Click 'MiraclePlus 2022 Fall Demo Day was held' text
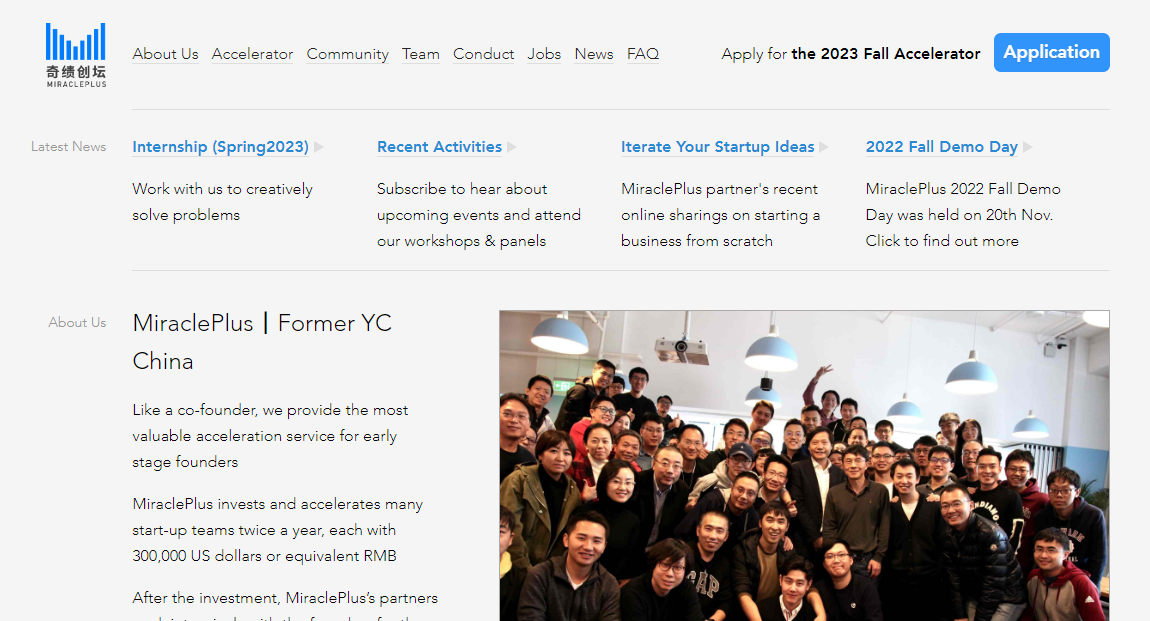 click(963, 215)
